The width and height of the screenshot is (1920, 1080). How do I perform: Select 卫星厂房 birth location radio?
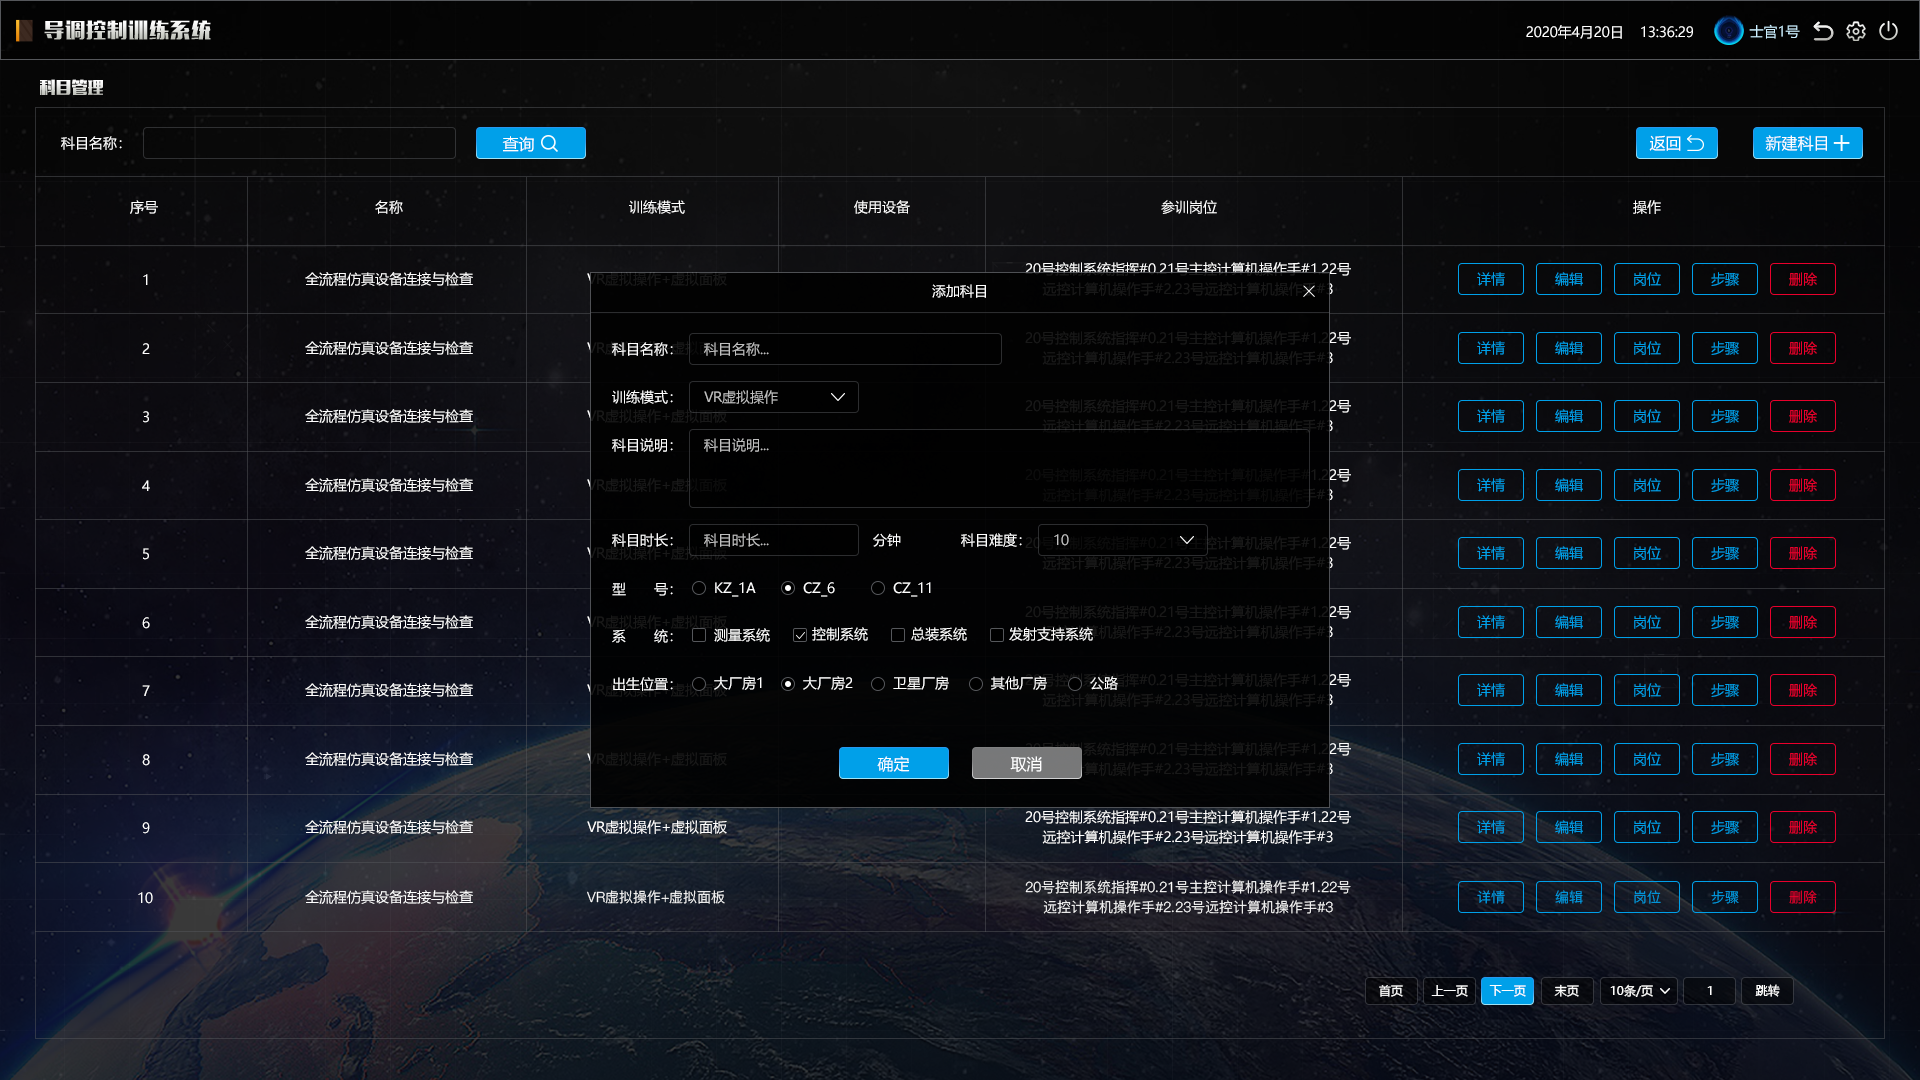pyautogui.click(x=878, y=684)
